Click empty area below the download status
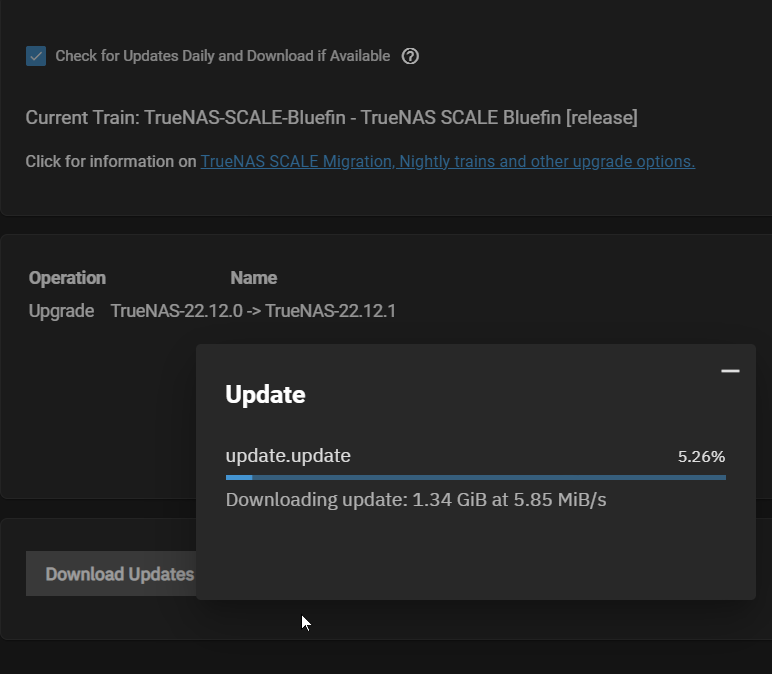This screenshot has height=674, width=772. click(x=476, y=554)
